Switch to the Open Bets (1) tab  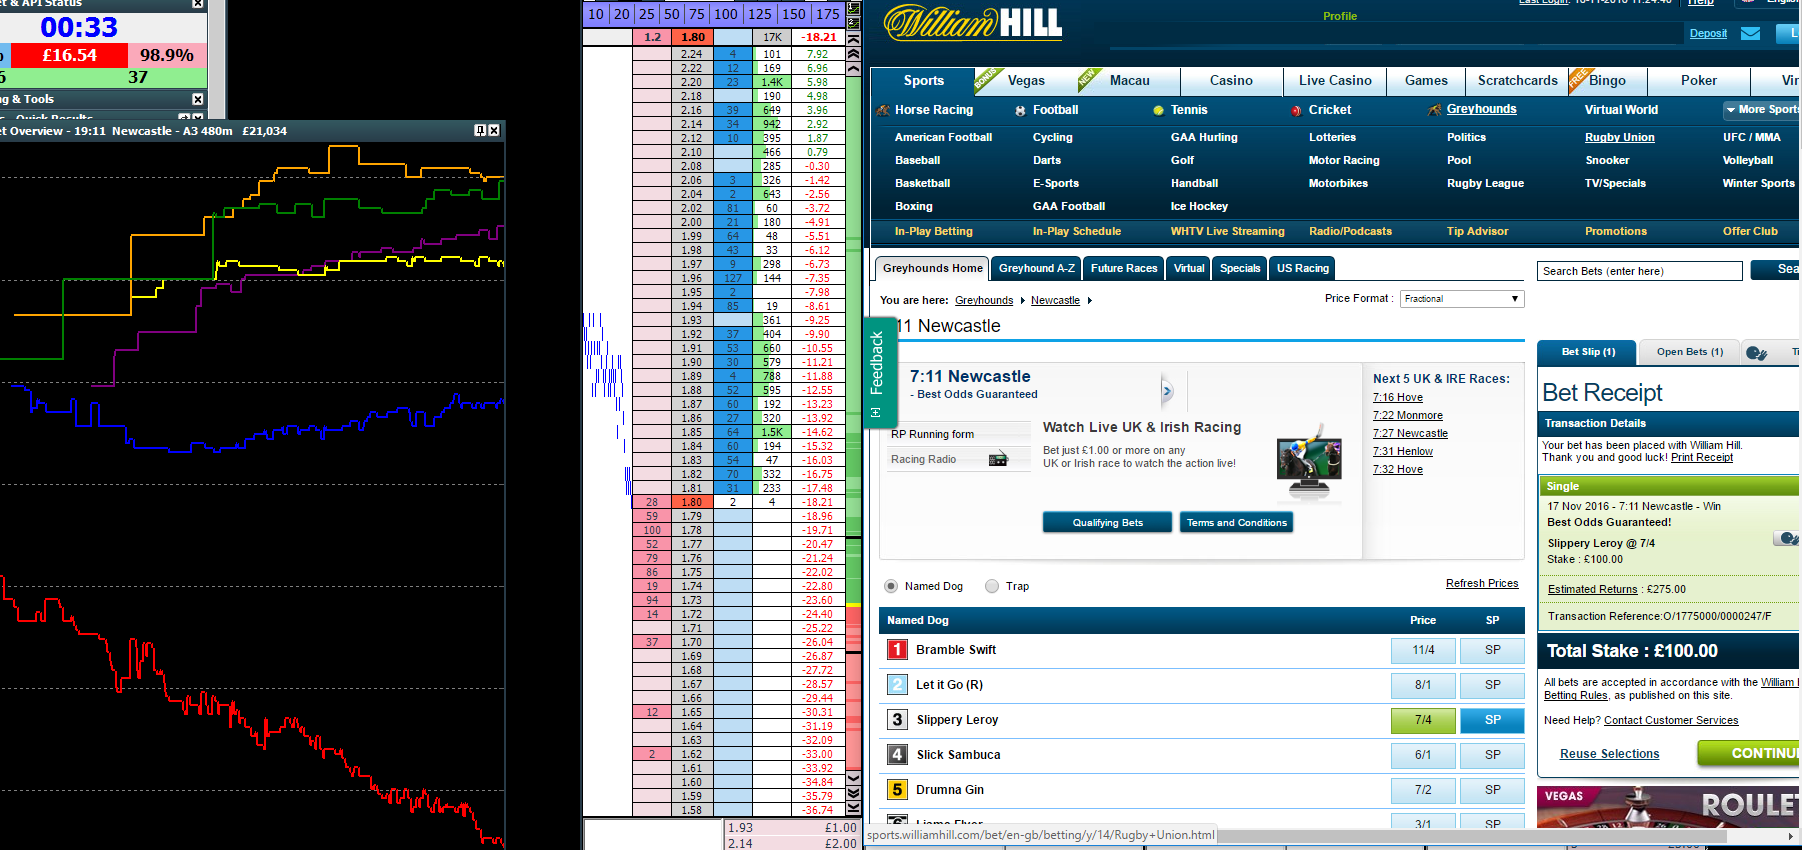[1689, 352]
